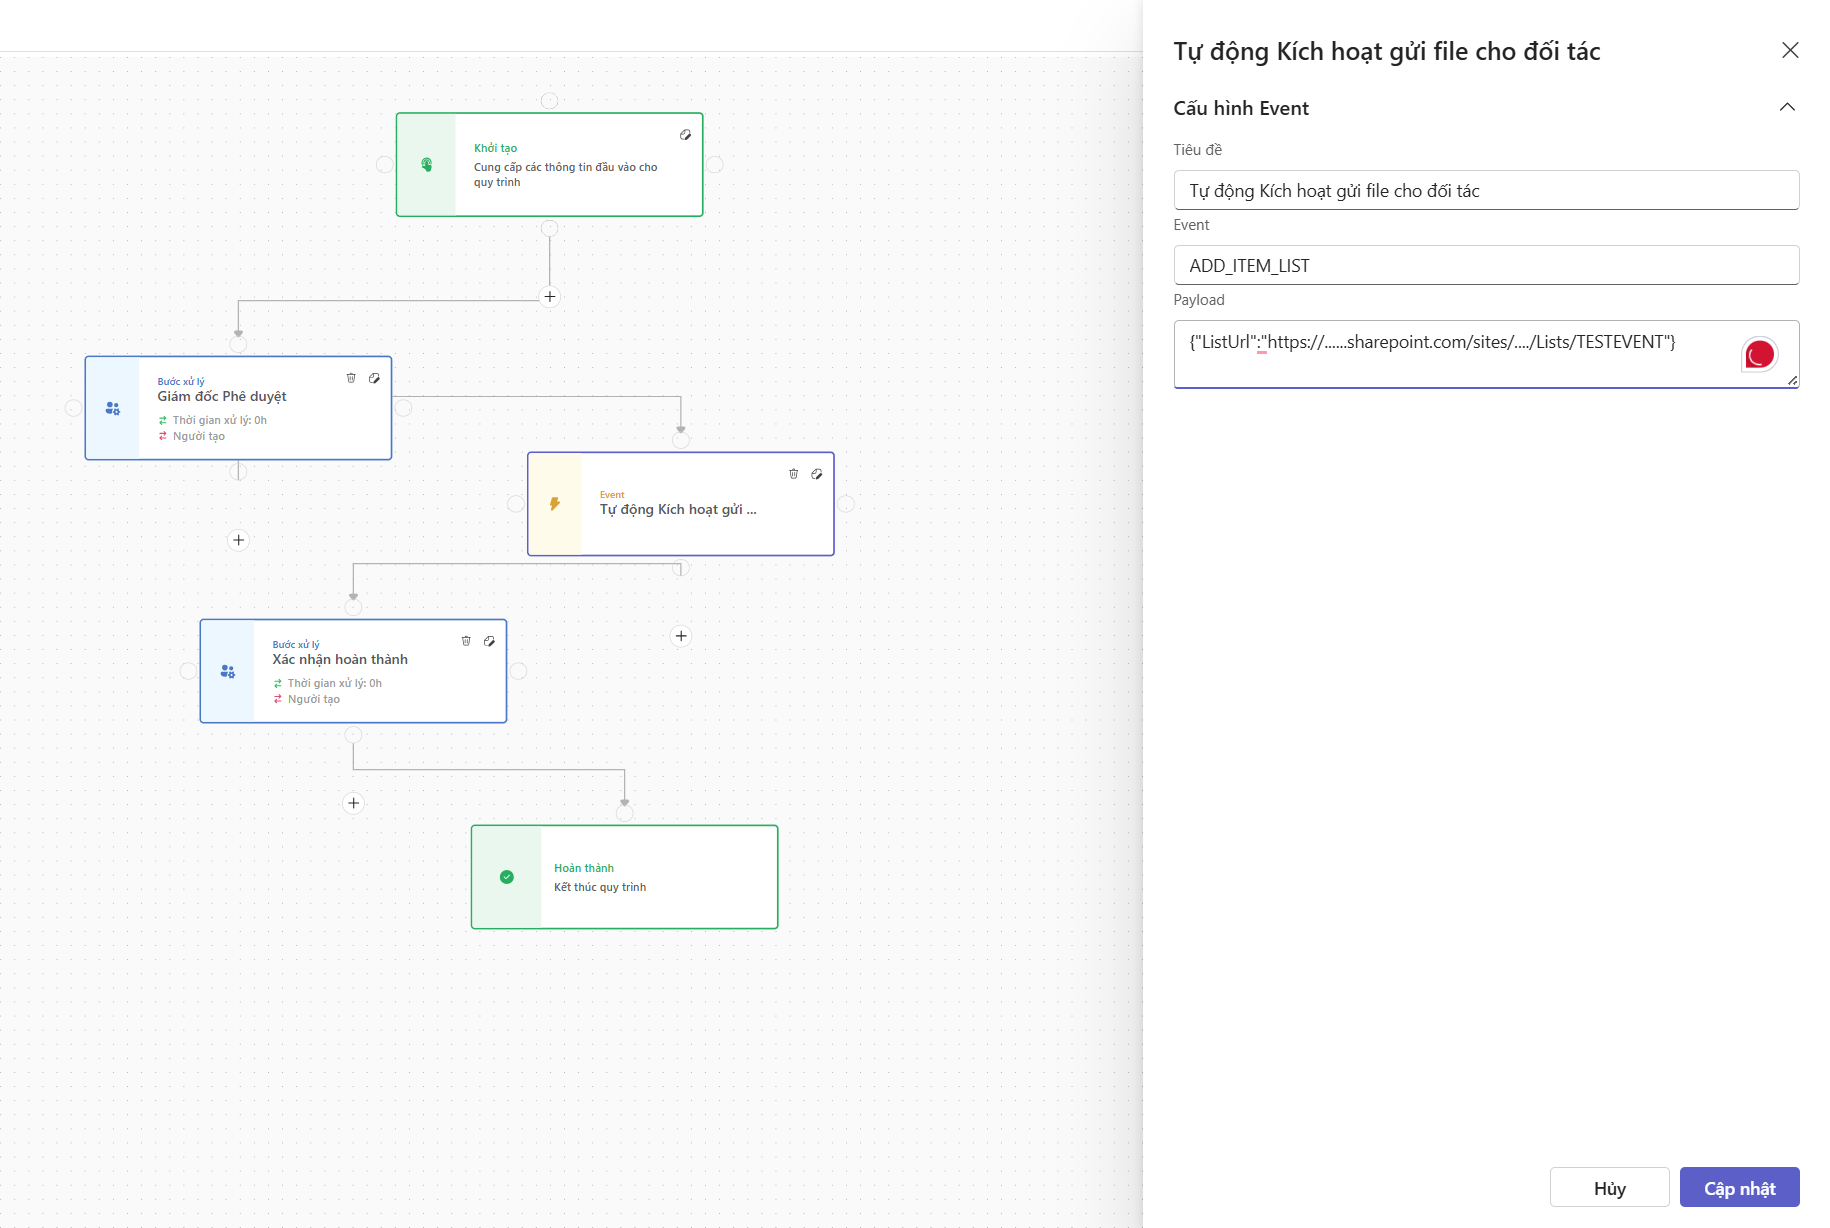Close the event configuration panel
This screenshot has height=1228, width=1830.
[1790, 51]
